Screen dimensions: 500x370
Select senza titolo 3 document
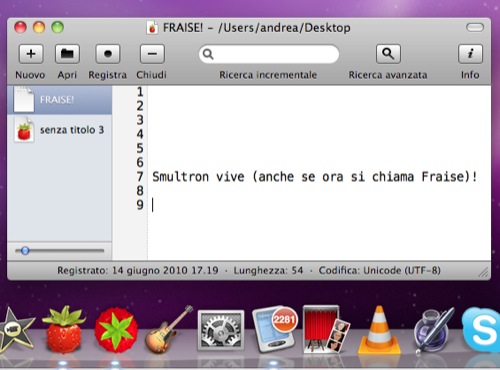click(x=60, y=130)
